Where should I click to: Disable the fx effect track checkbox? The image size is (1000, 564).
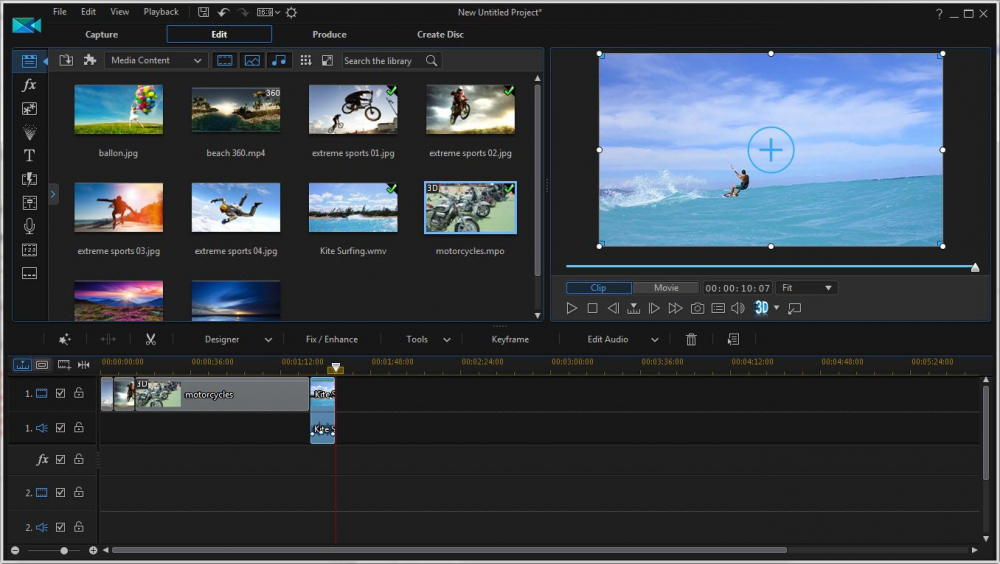tap(61, 460)
